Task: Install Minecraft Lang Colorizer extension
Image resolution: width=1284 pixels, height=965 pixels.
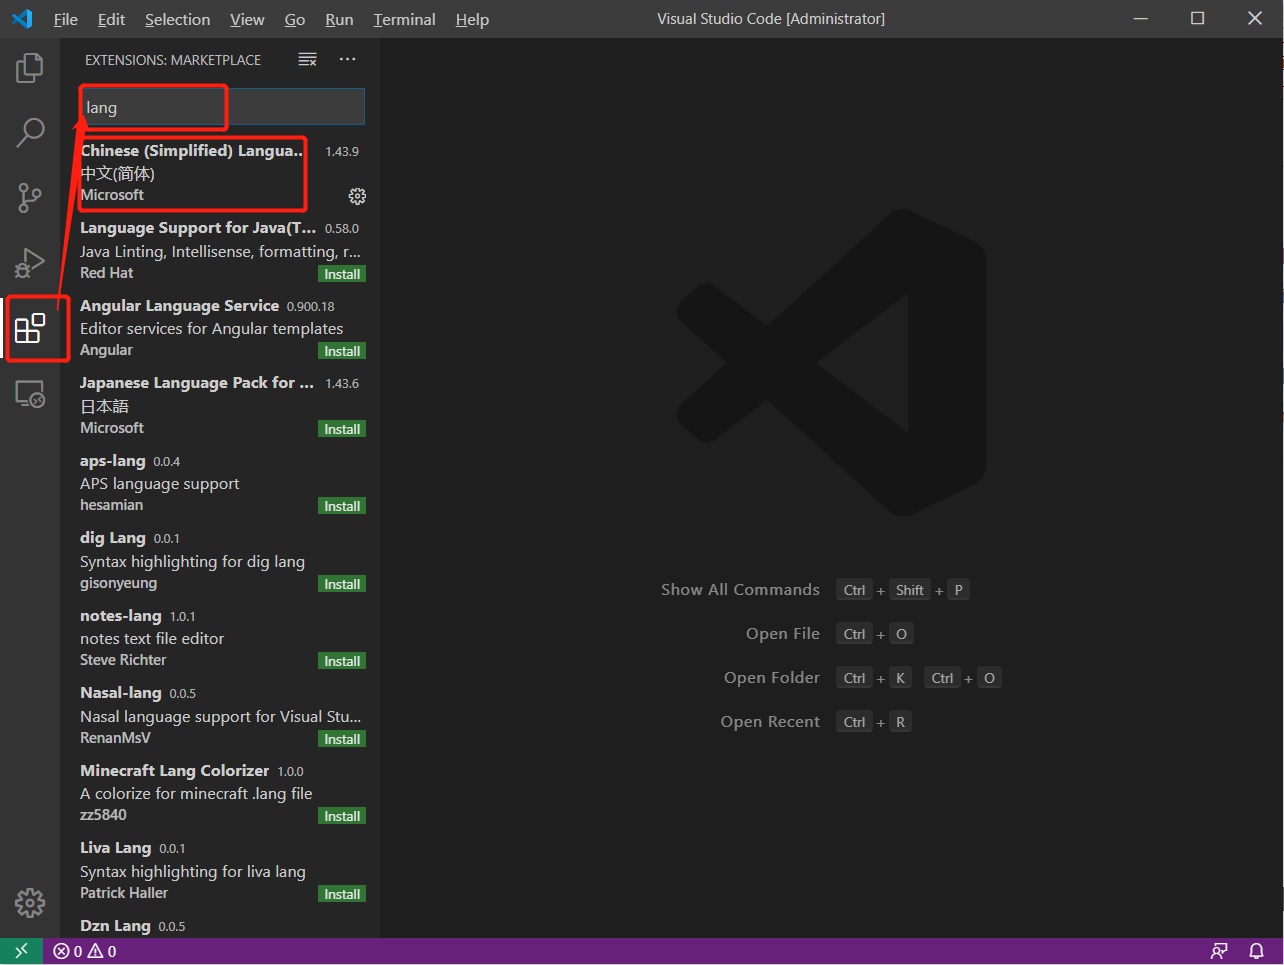Action: (x=342, y=816)
